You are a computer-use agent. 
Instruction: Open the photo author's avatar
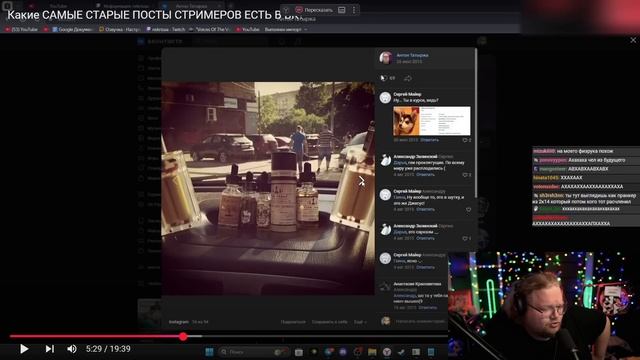click(386, 58)
